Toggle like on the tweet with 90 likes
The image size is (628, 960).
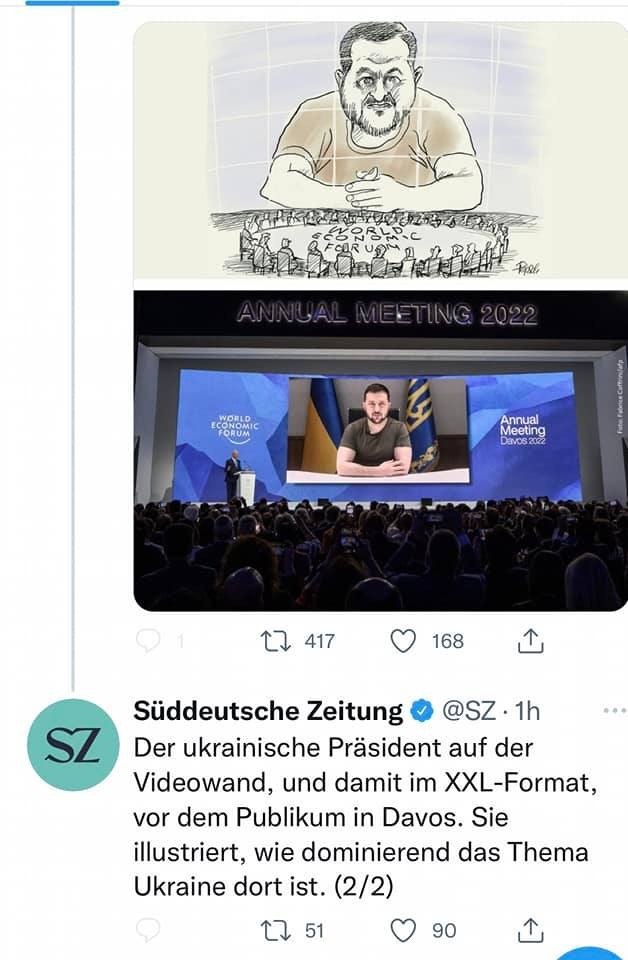tap(401, 931)
